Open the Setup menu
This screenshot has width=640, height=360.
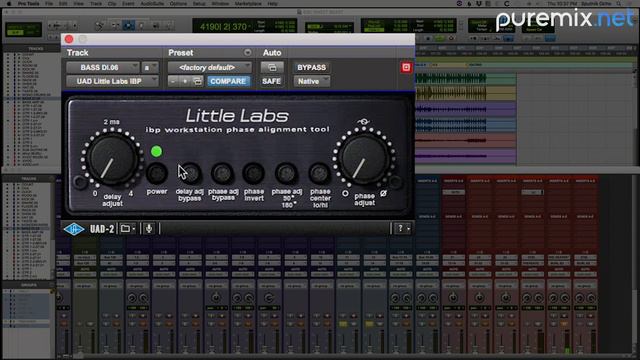pyautogui.click(x=199, y=3)
